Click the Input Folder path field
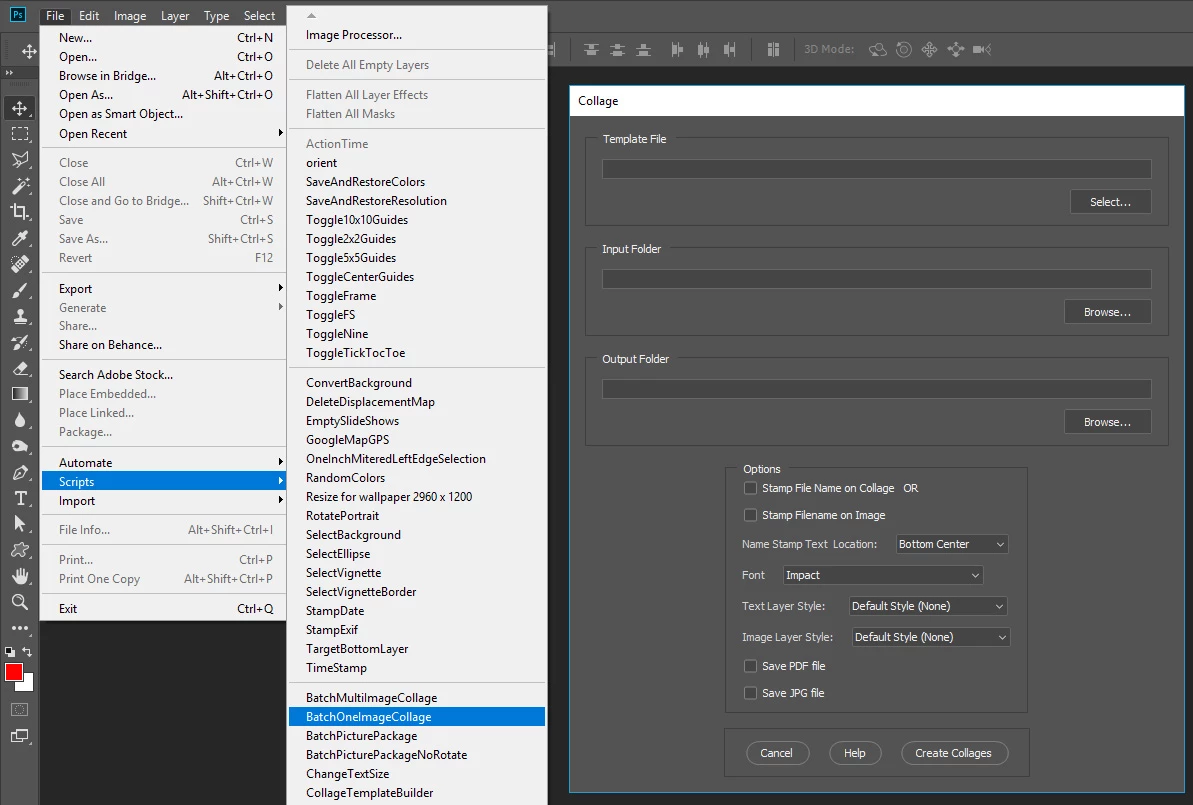The width and height of the screenshot is (1193, 805). point(876,279)
